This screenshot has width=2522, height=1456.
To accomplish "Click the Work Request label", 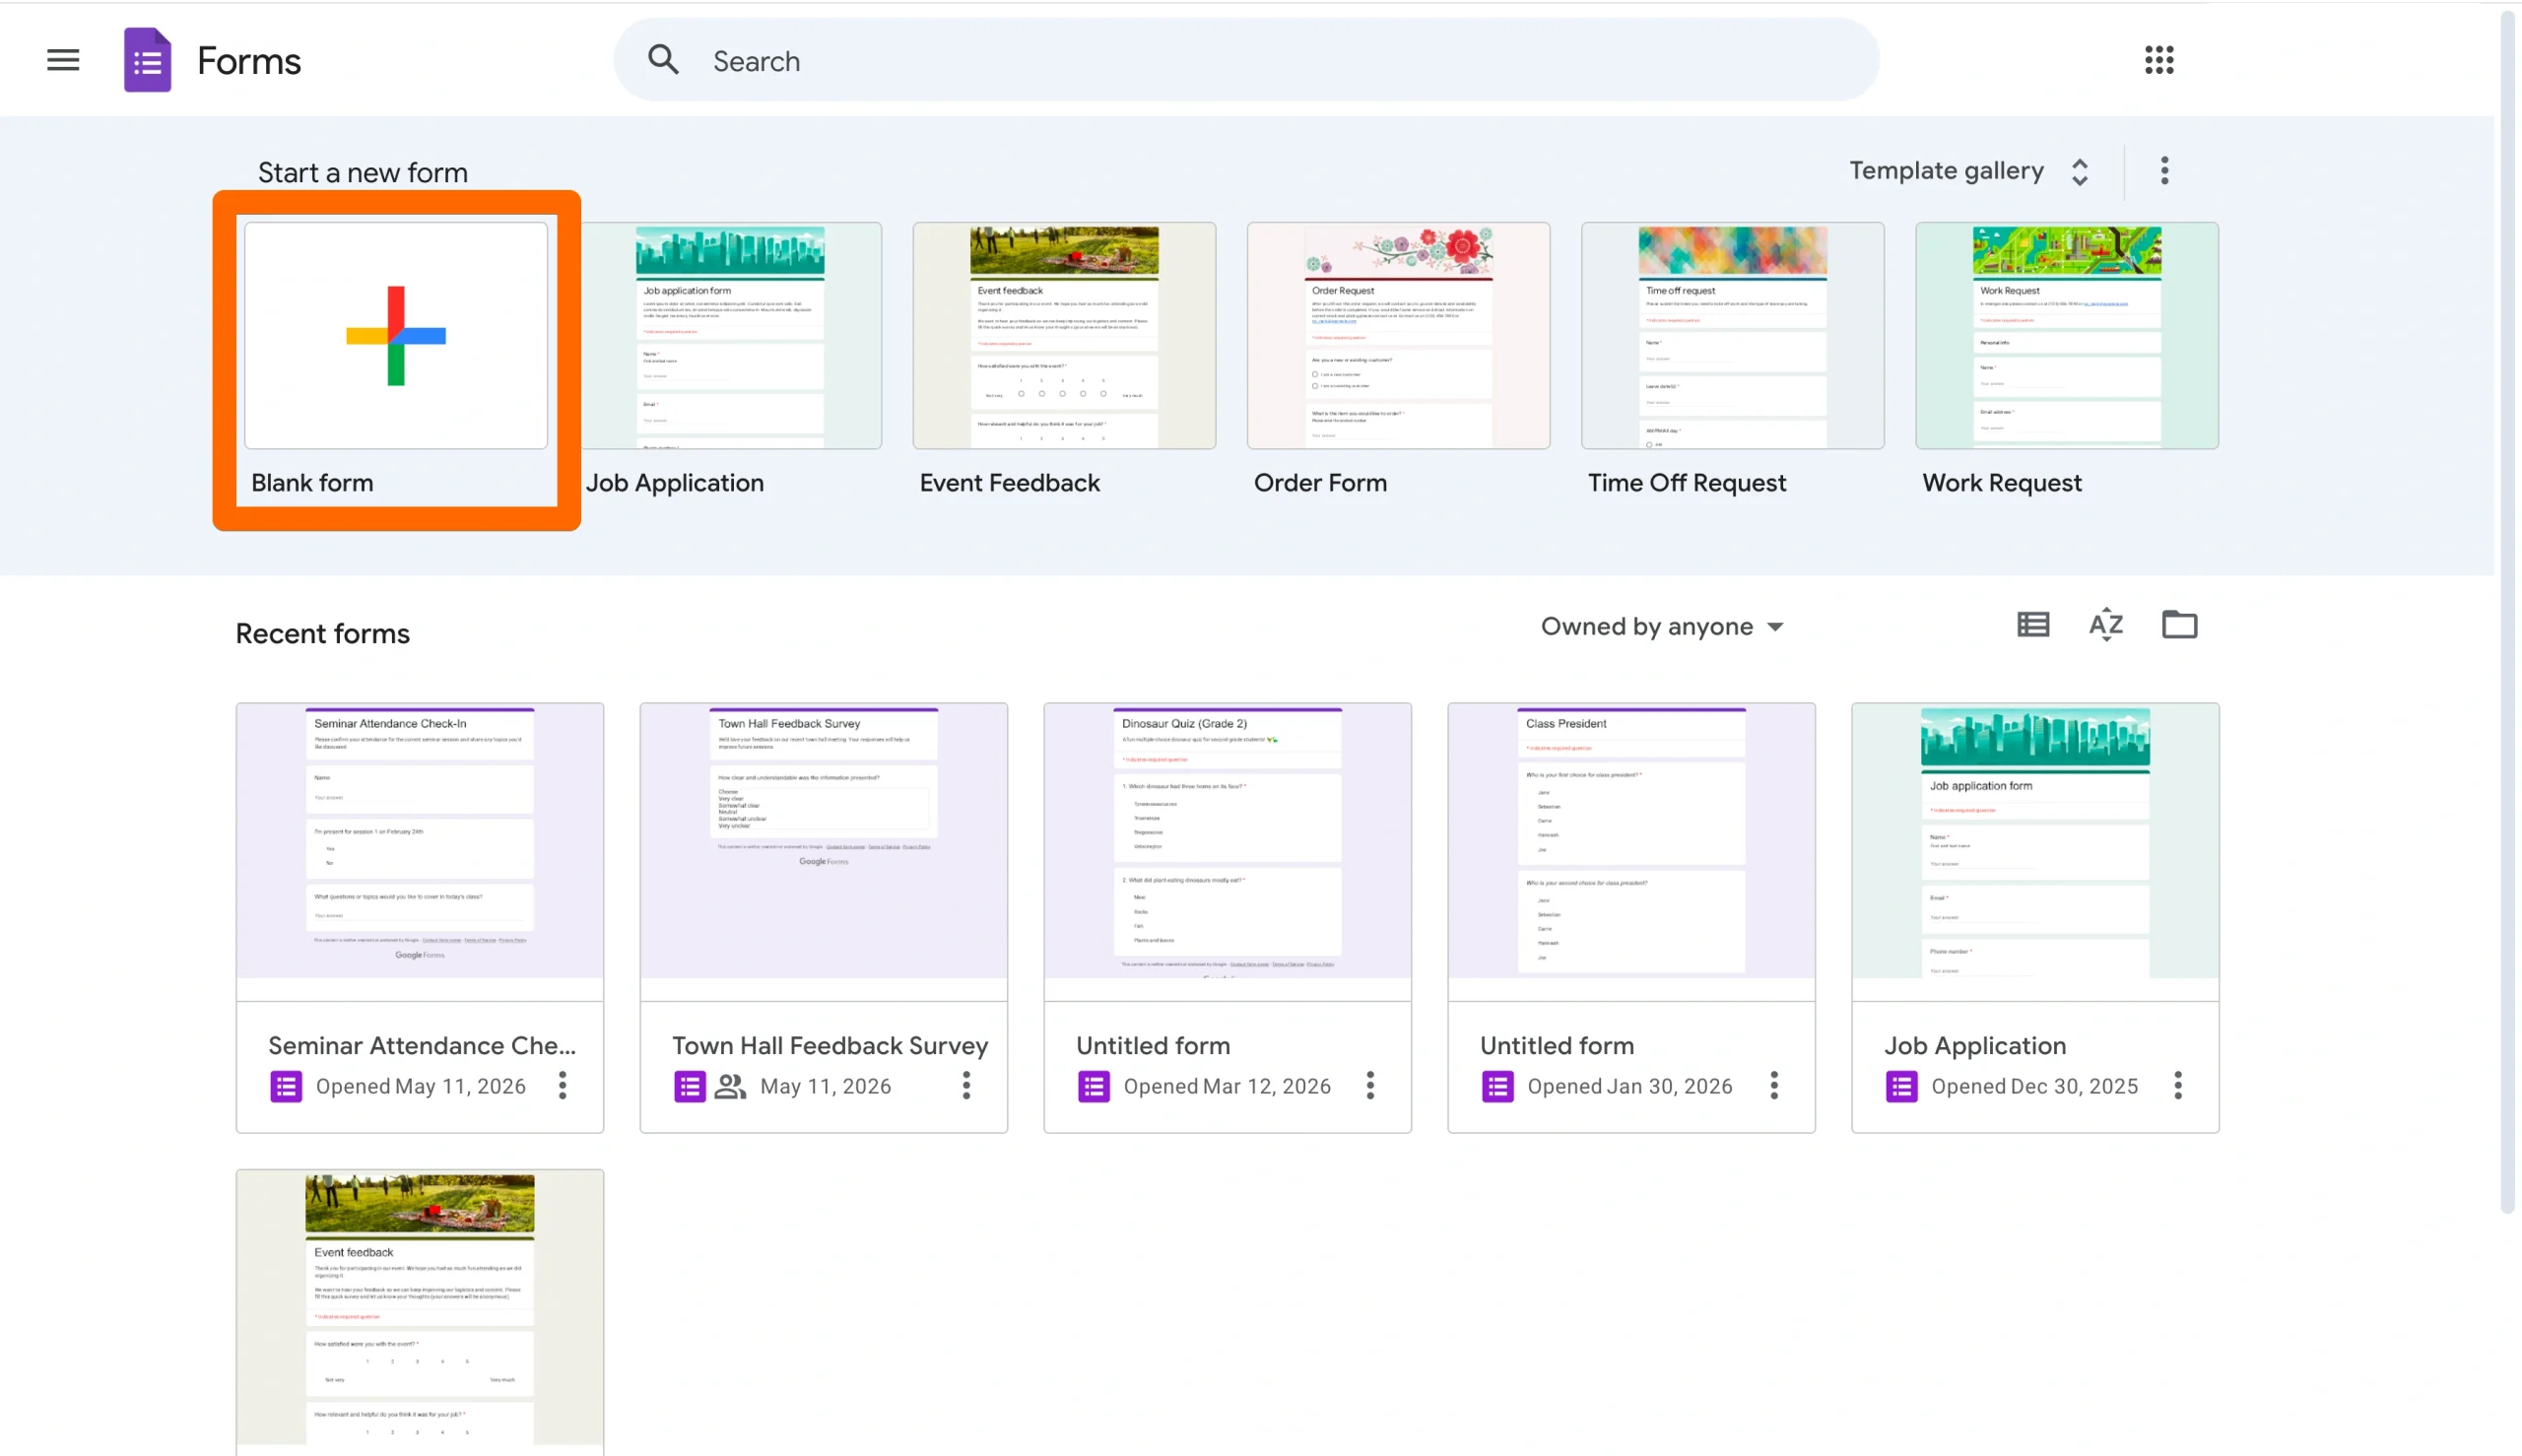I will click(x=2001, y=483).
